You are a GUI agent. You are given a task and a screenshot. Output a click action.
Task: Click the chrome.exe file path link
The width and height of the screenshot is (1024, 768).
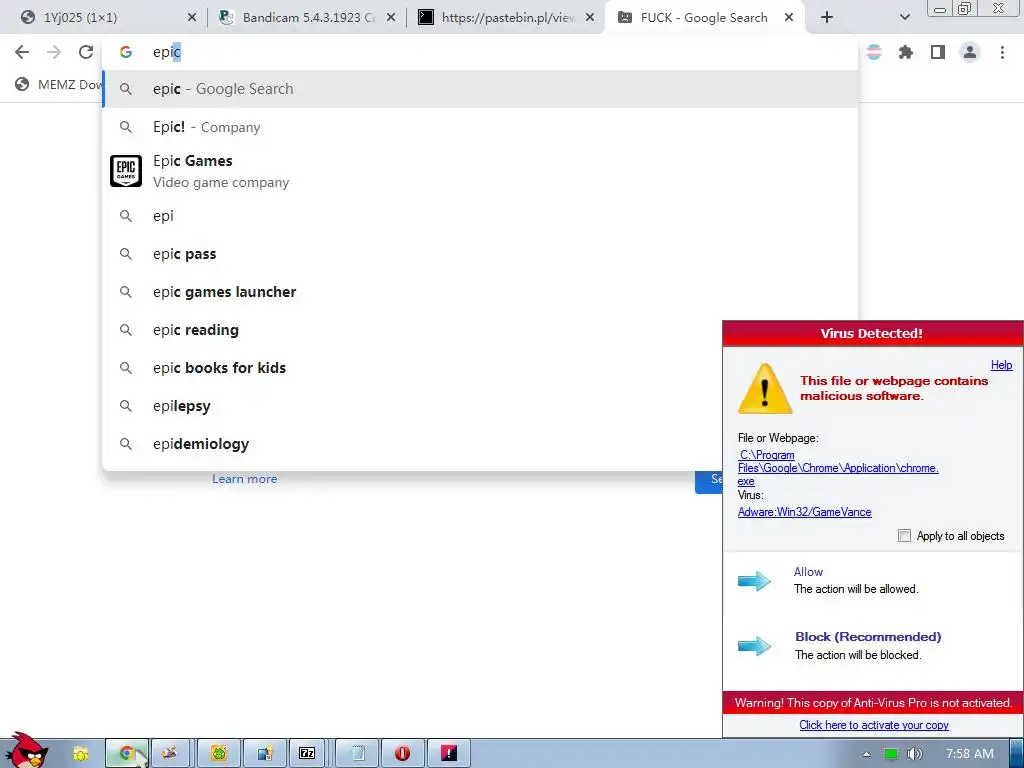[838, 468]
